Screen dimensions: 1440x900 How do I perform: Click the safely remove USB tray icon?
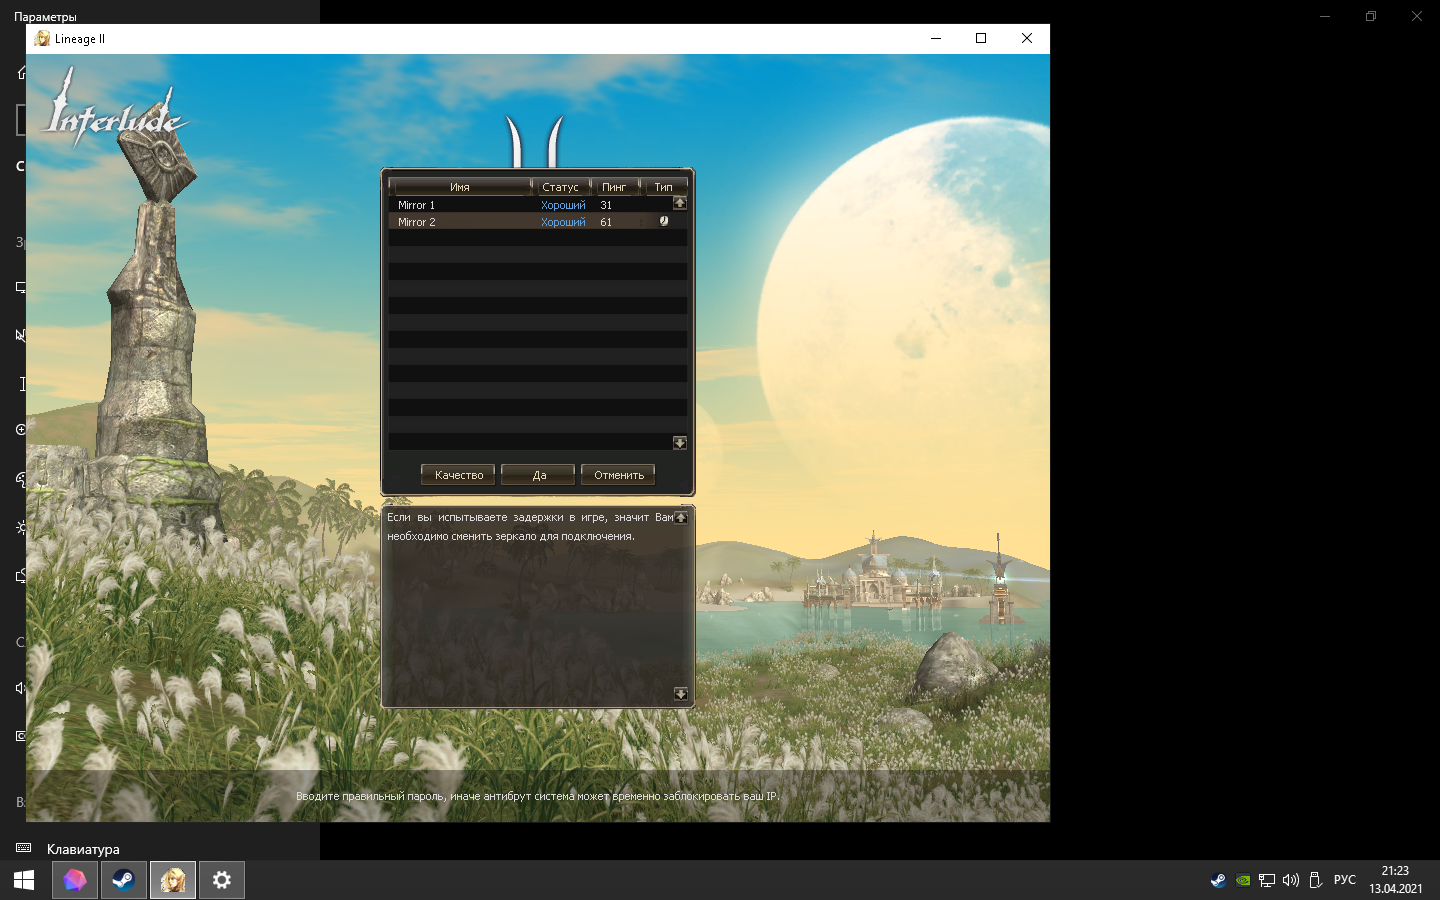tap(1316, 880)
